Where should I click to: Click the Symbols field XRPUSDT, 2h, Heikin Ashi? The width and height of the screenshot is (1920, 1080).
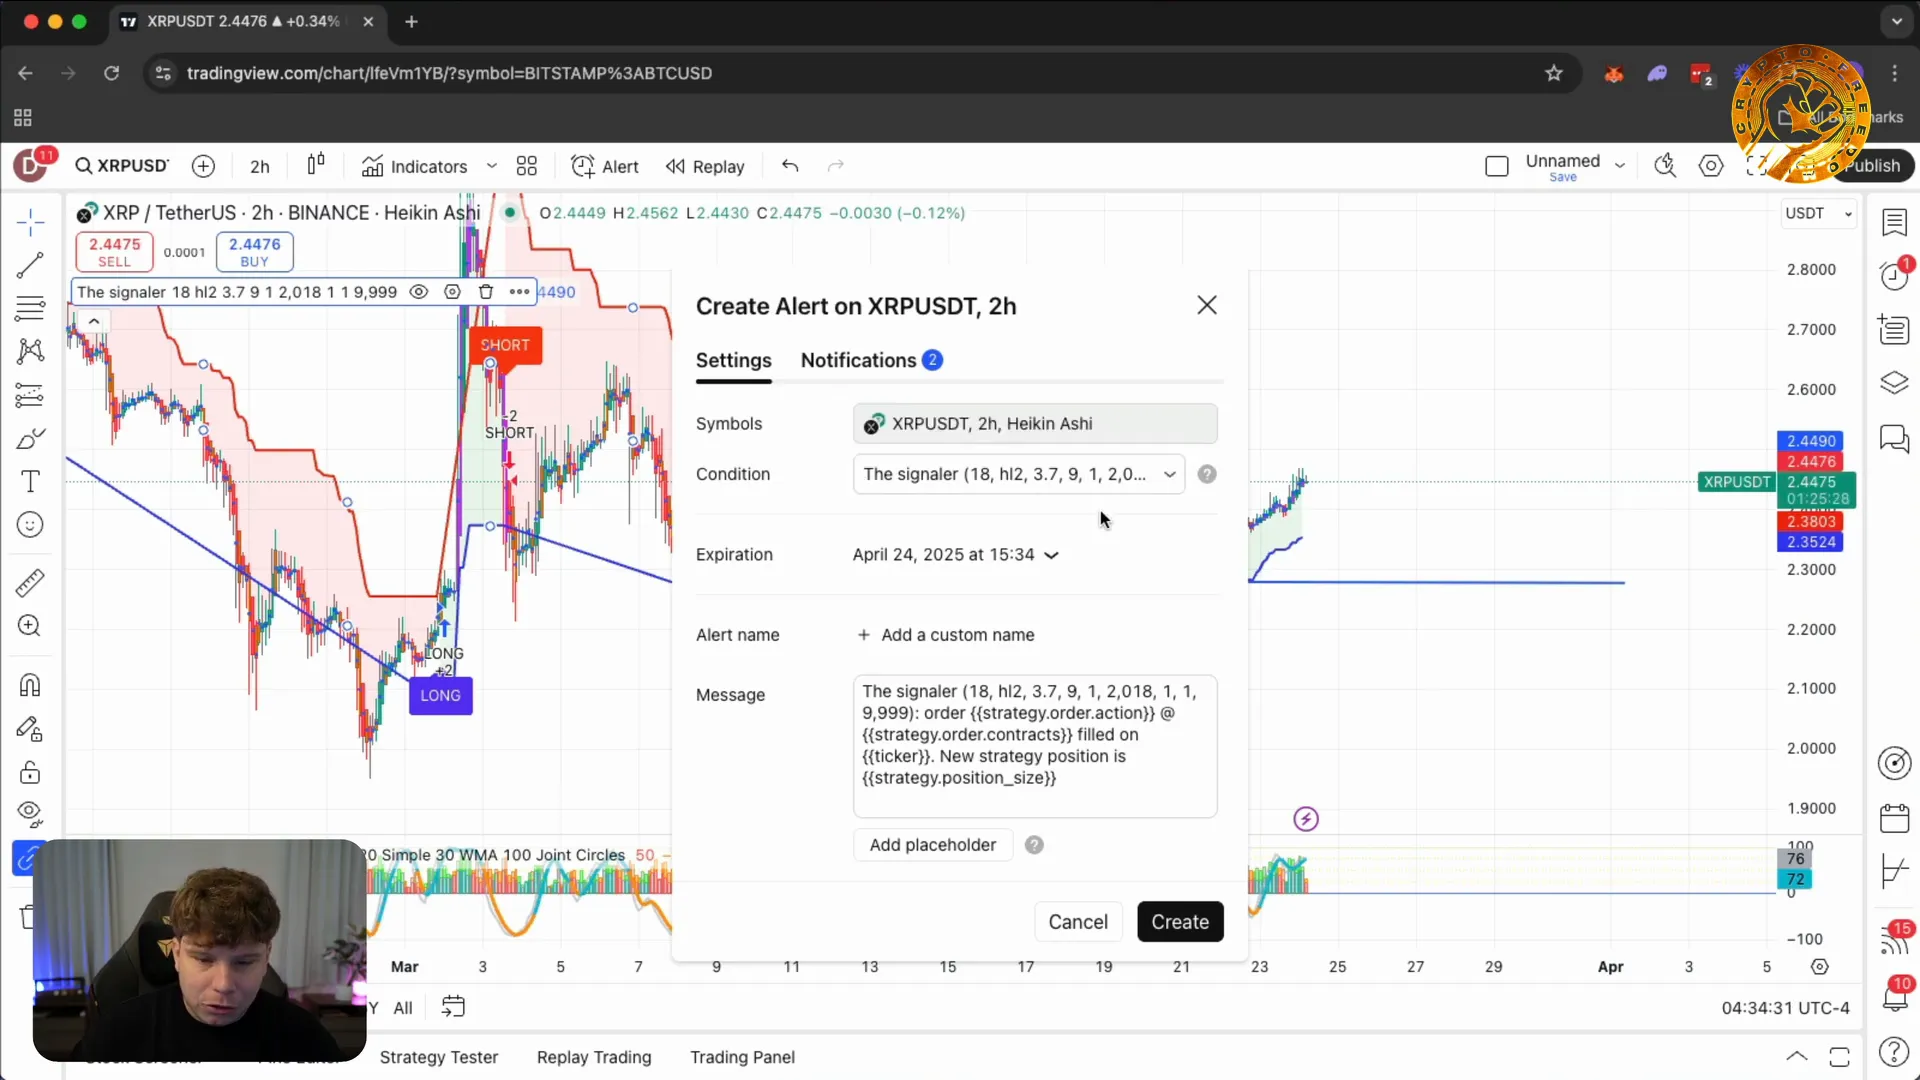click(1034, 424)
